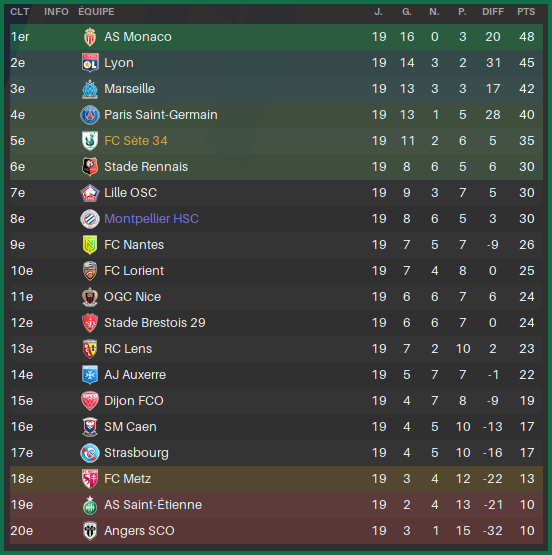552x555 pixels.
Task: Click the Lyon OL club logo
Action: (x=90, y=63)
